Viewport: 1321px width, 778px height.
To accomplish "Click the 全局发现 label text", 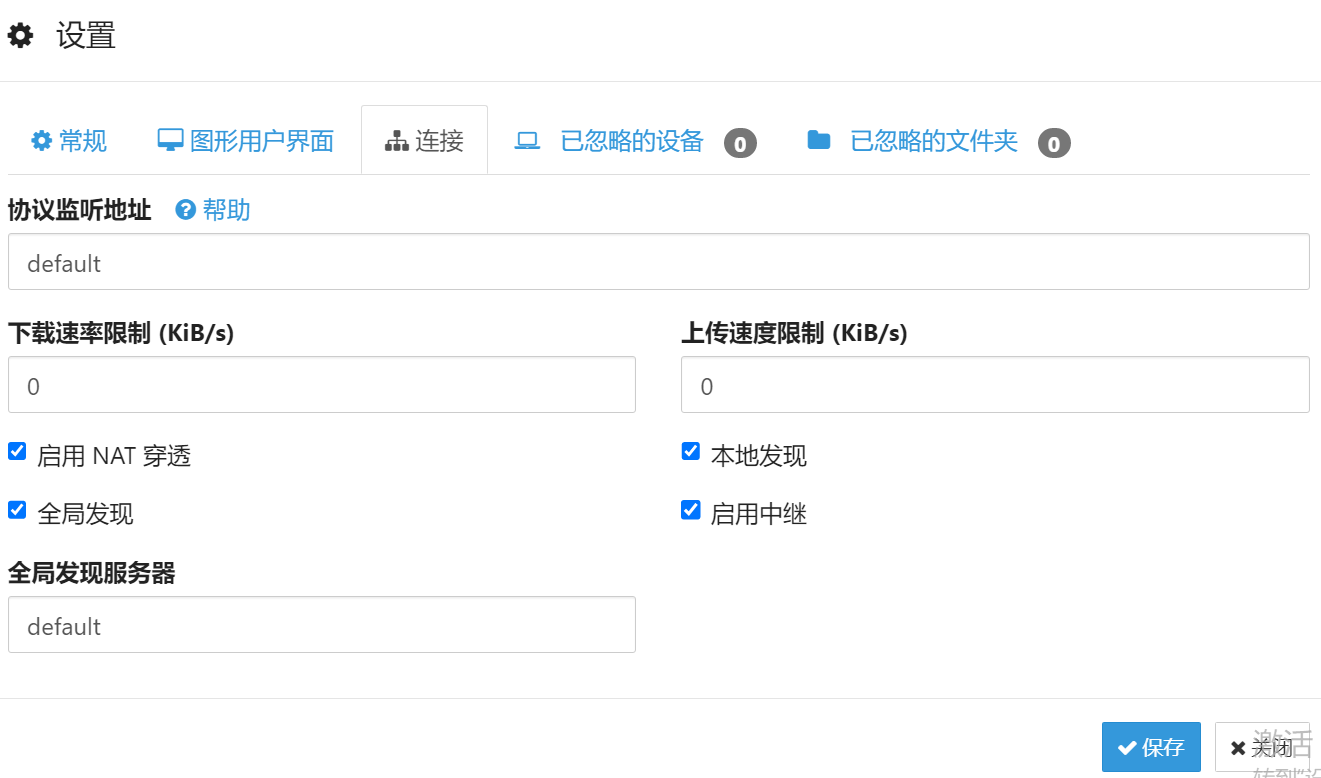I will coord(85,514).
